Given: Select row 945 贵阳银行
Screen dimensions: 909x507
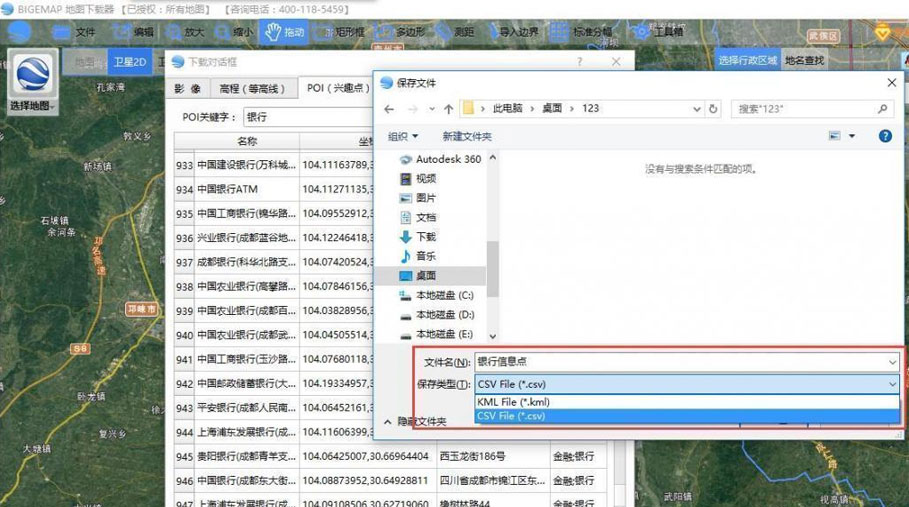Looking at the screenshot, I should [391, 457].
